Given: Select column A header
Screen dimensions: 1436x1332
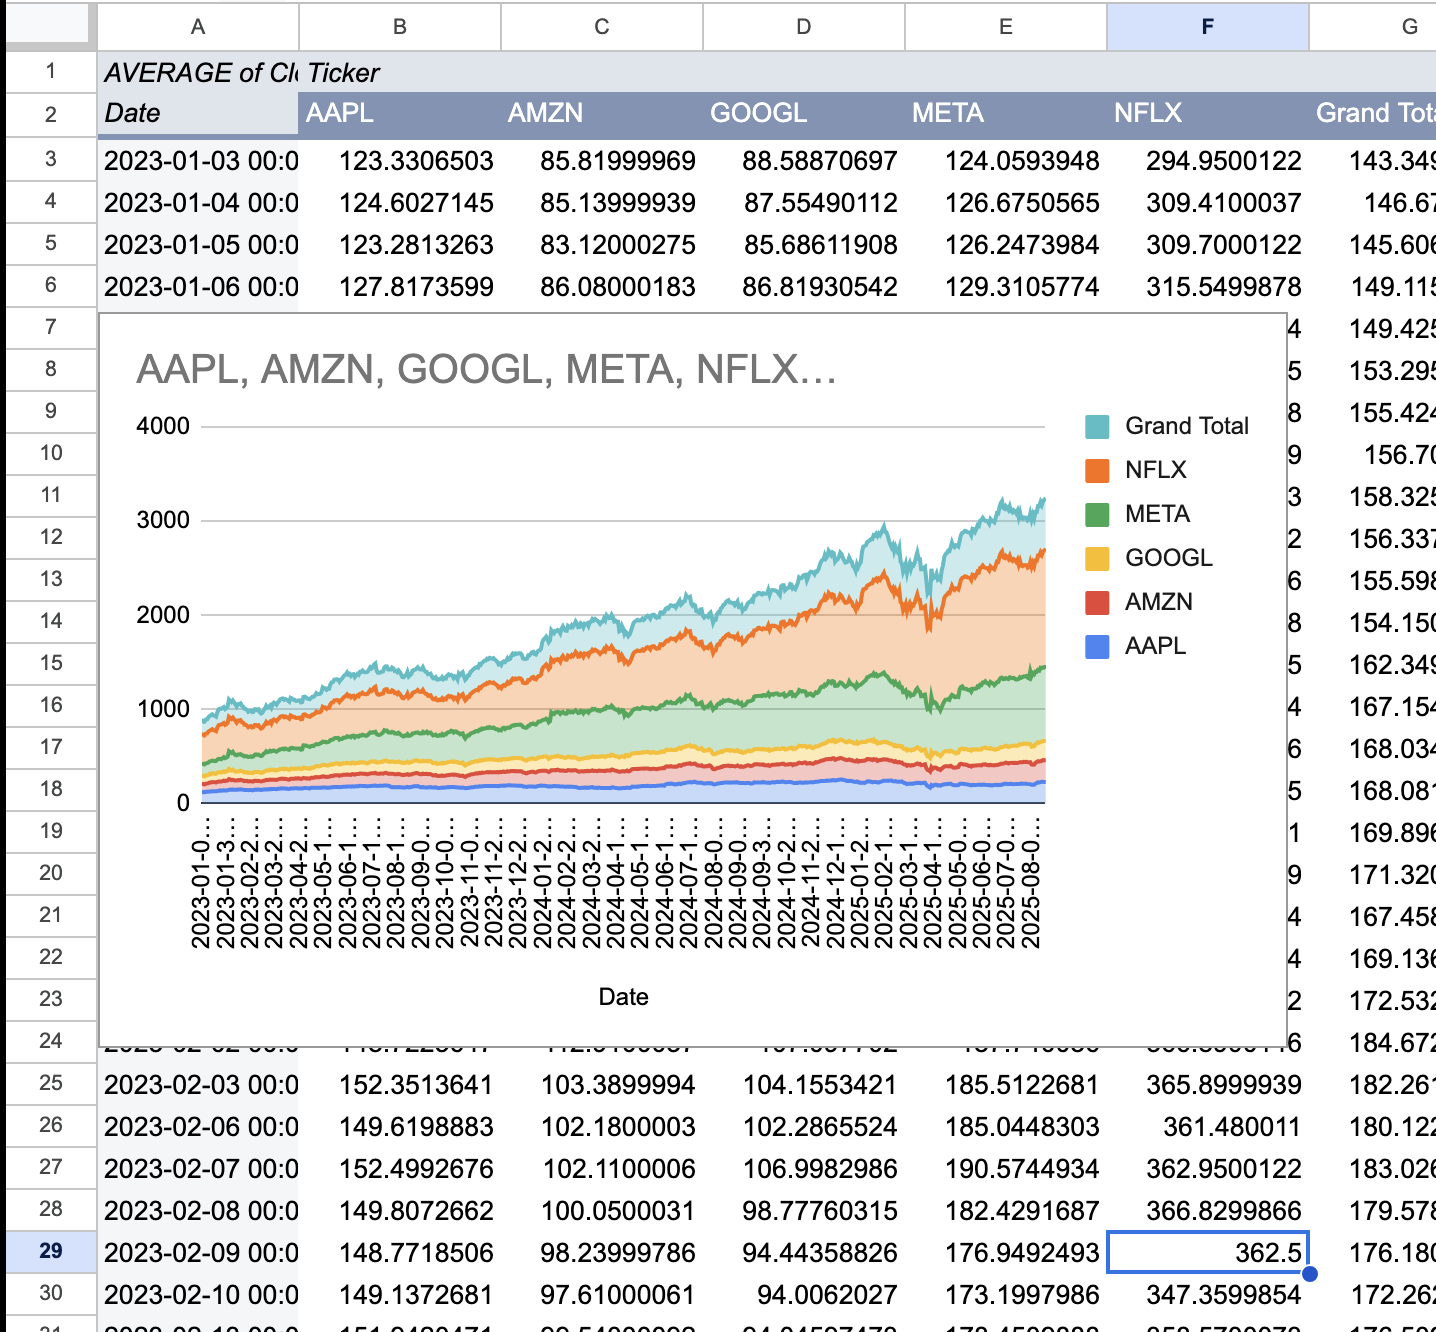Looking at the screenshot, I should [197, 27].
